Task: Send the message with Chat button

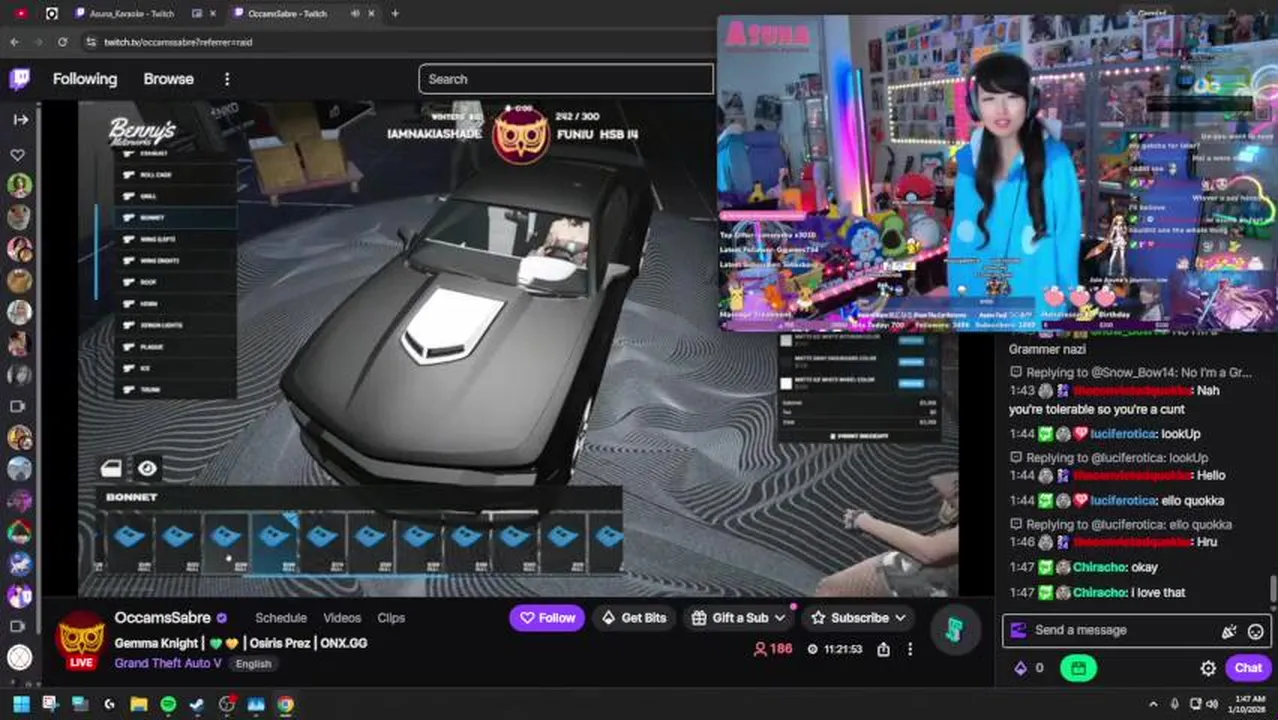Action: tap(1248, 668)
